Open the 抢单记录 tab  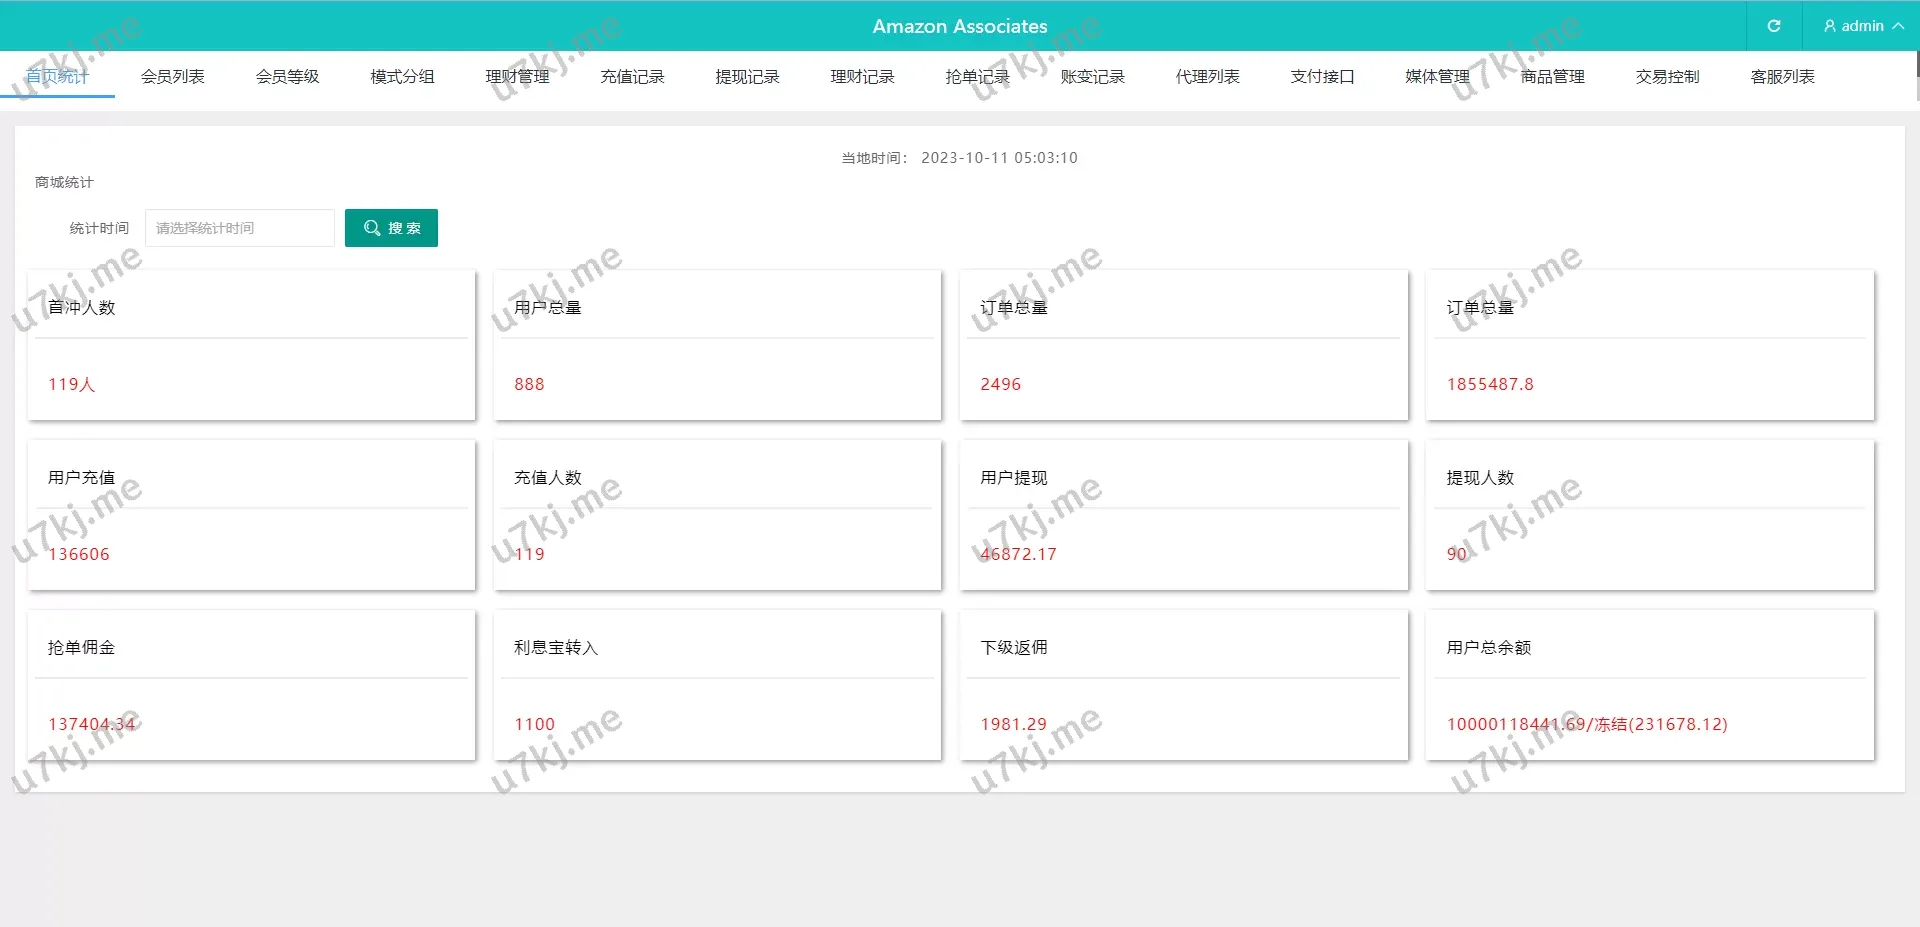(x=977, y=77)
